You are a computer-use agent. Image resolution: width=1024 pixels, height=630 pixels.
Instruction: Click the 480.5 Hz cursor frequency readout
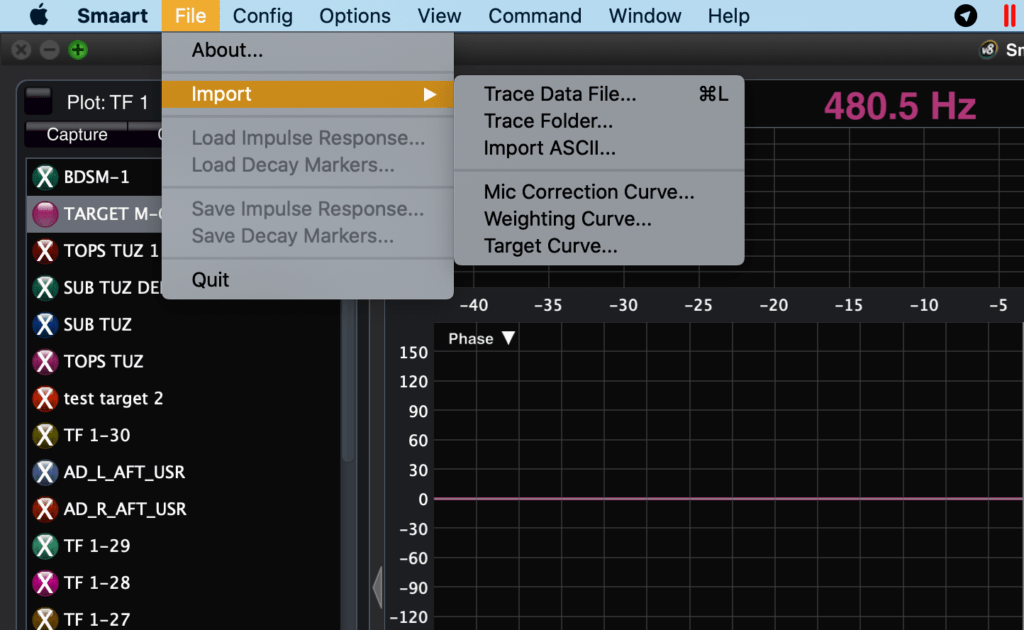[900, 106]
